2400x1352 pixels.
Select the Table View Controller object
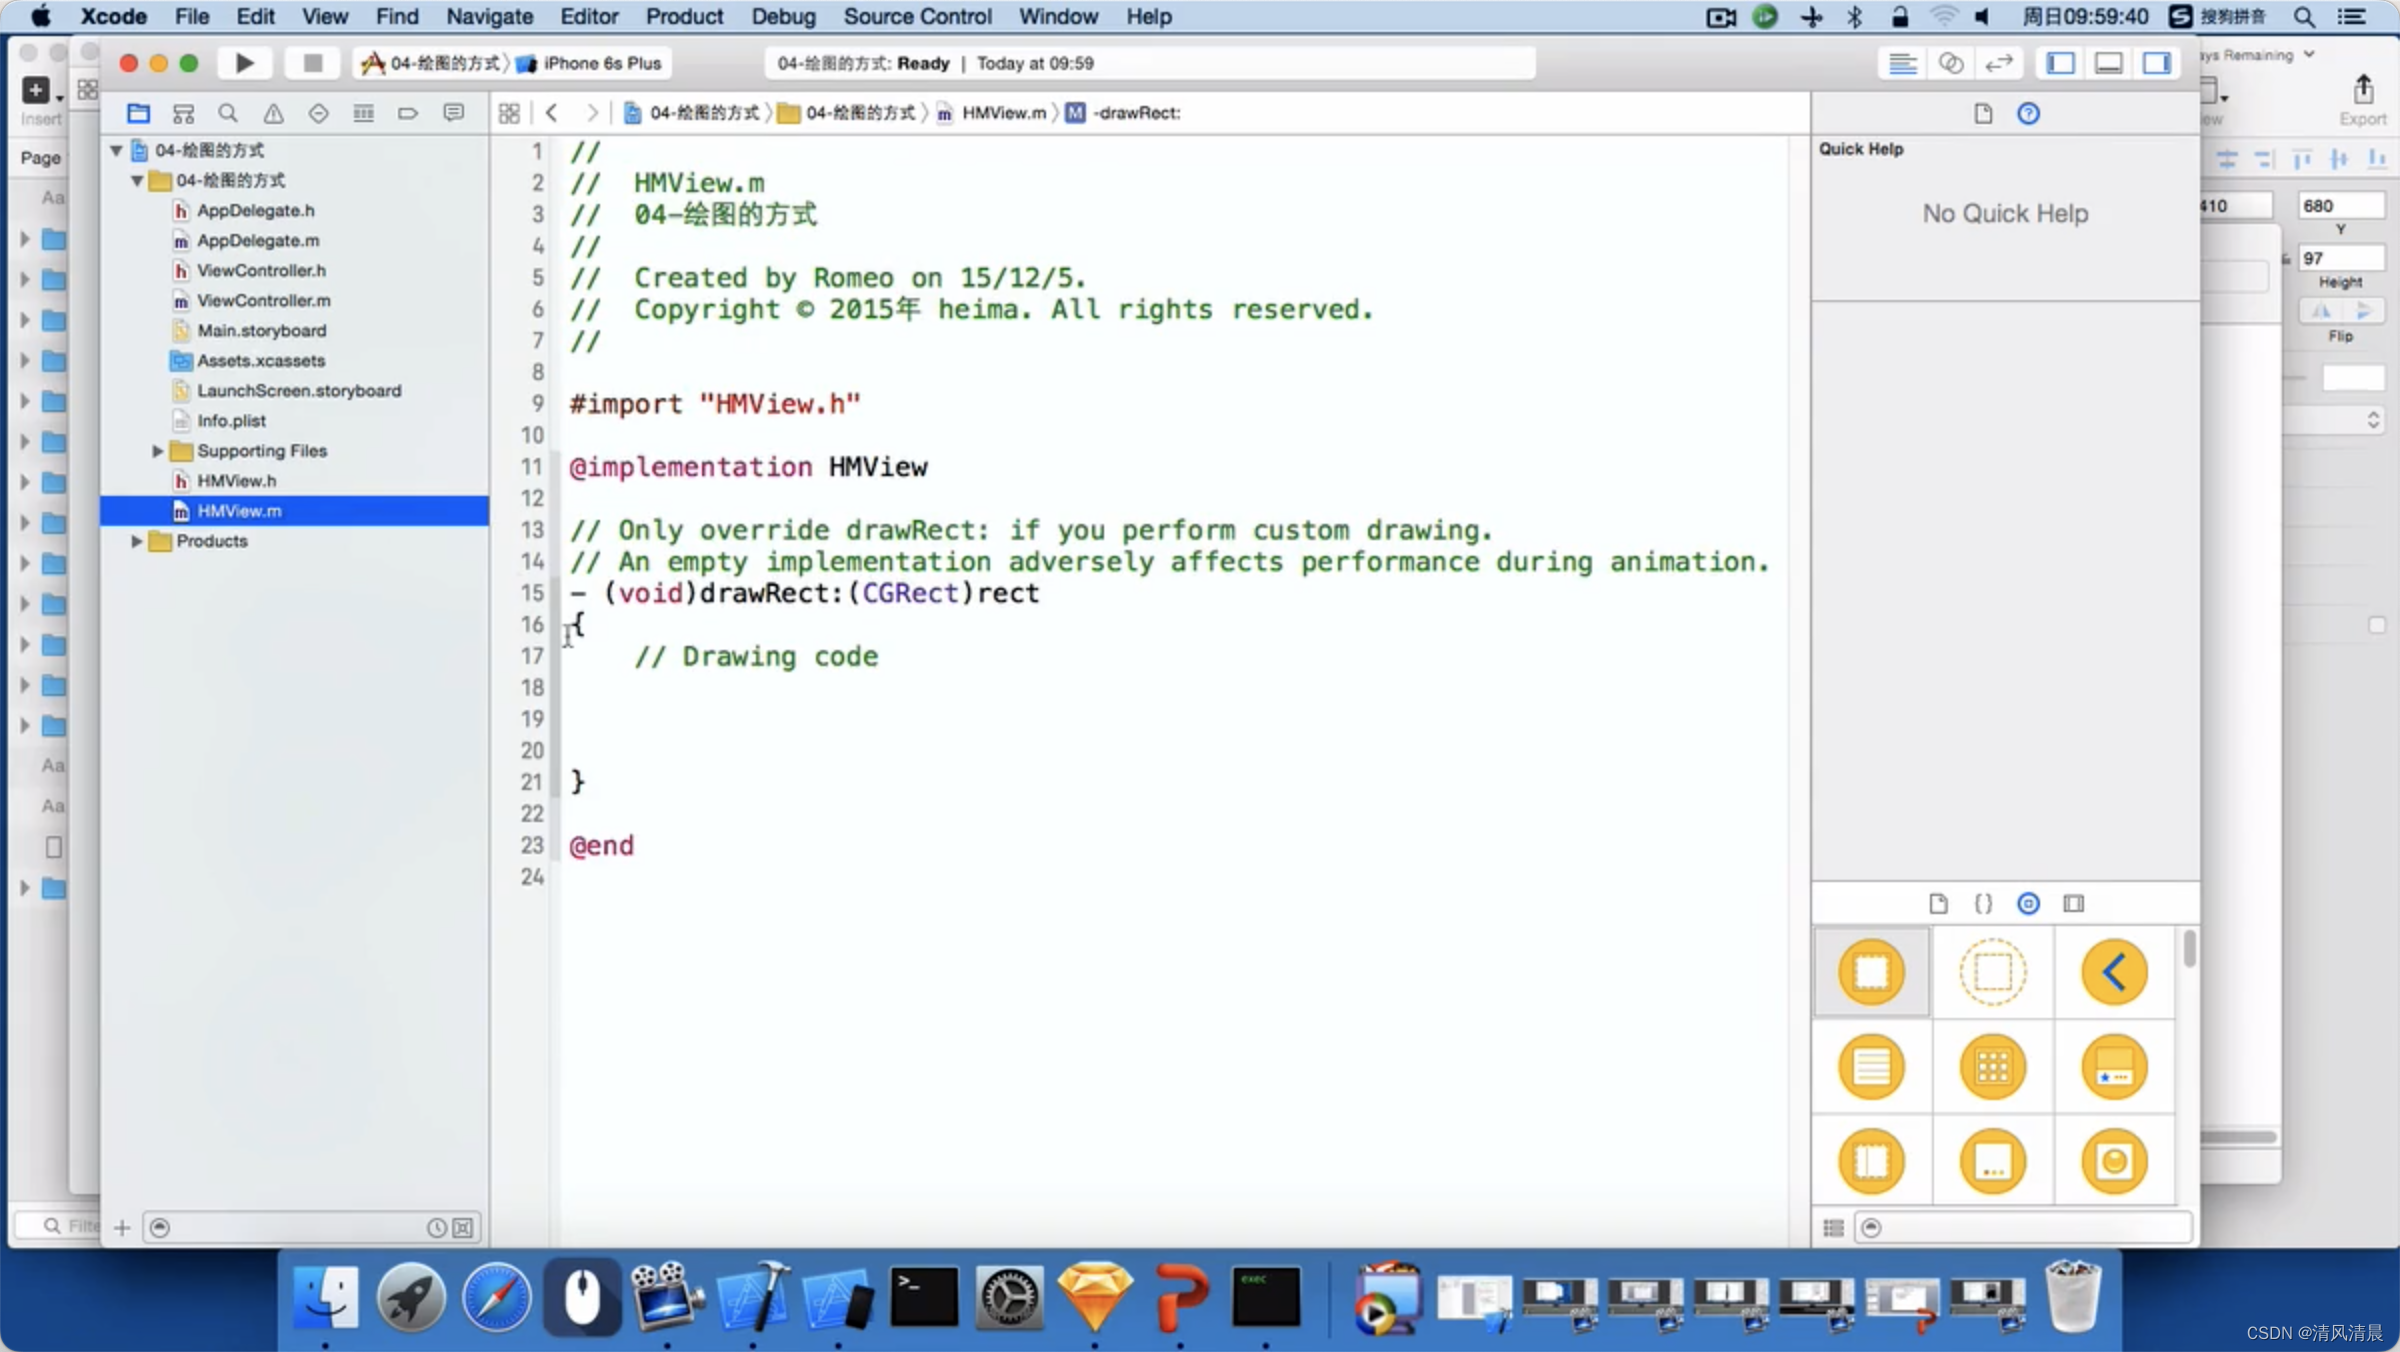click(1871, 1067)
